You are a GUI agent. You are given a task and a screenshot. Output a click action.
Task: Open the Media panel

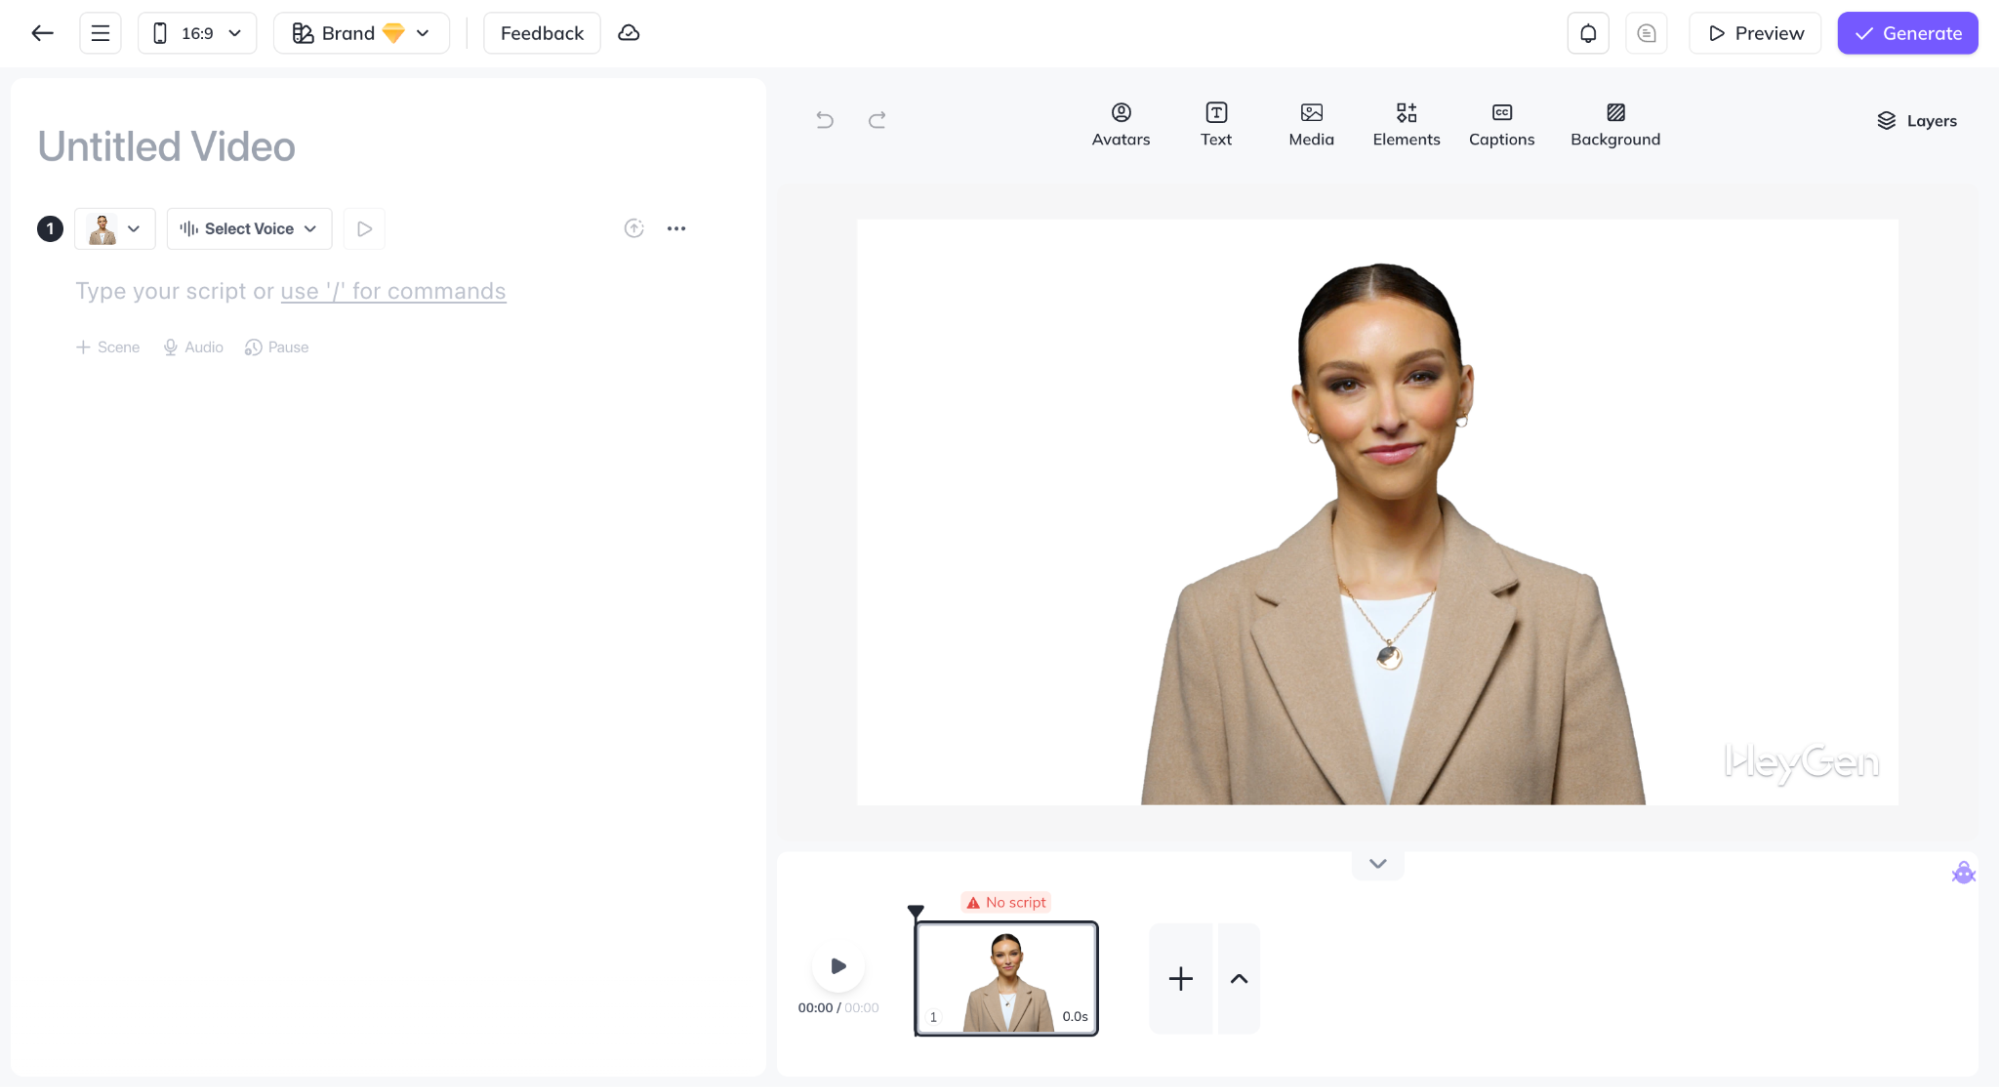(x=1310, y=124)
